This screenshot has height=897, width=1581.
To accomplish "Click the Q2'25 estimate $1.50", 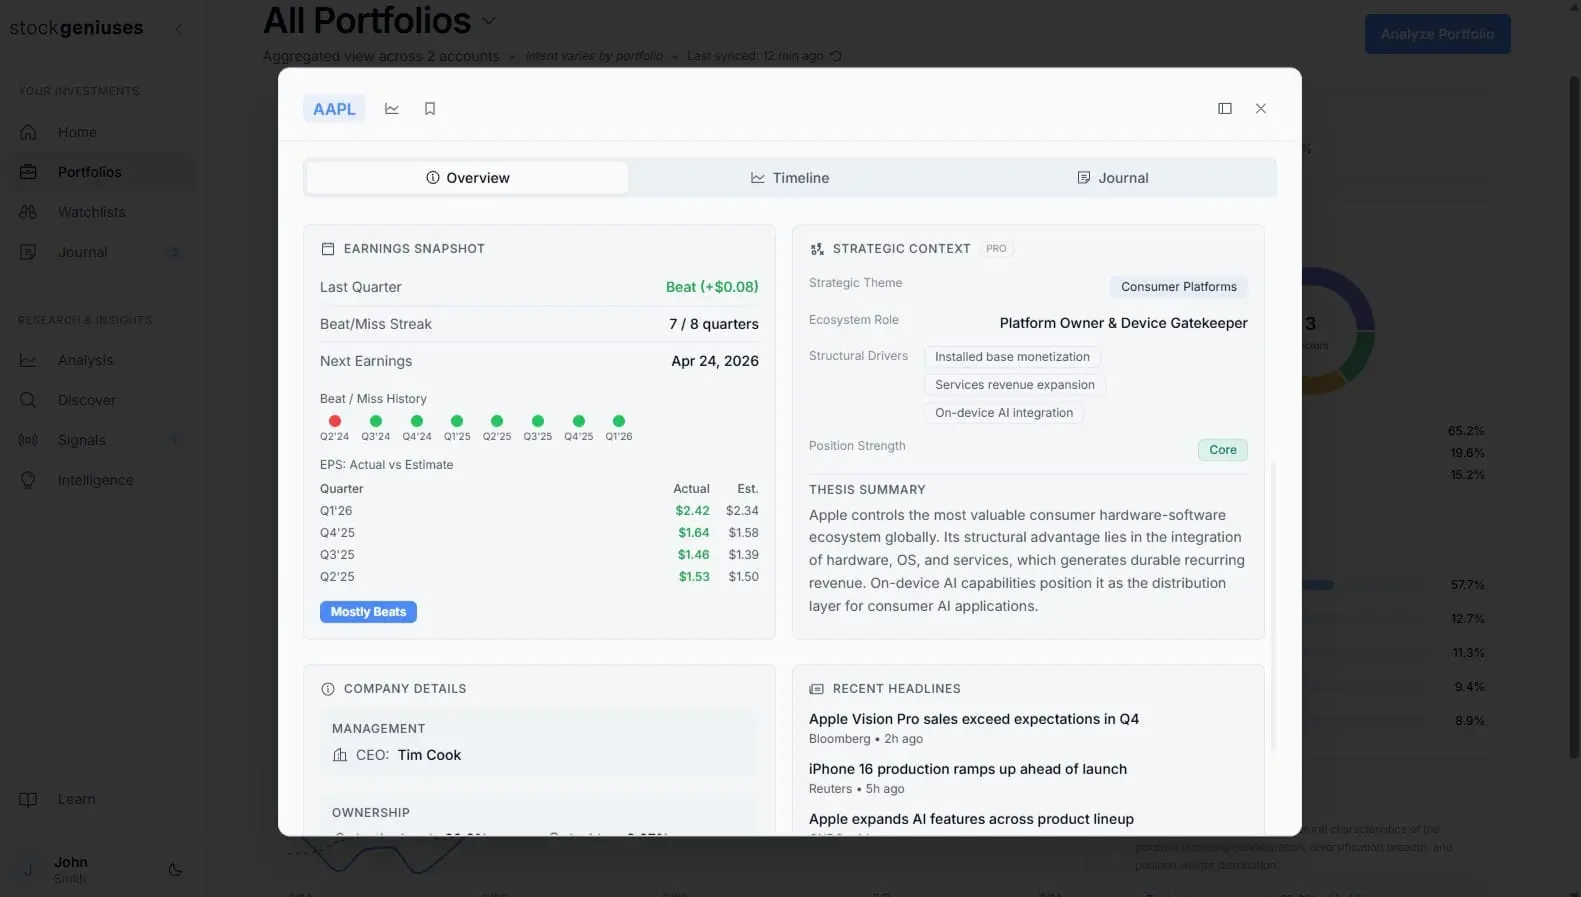I will (x=743, y=577).
